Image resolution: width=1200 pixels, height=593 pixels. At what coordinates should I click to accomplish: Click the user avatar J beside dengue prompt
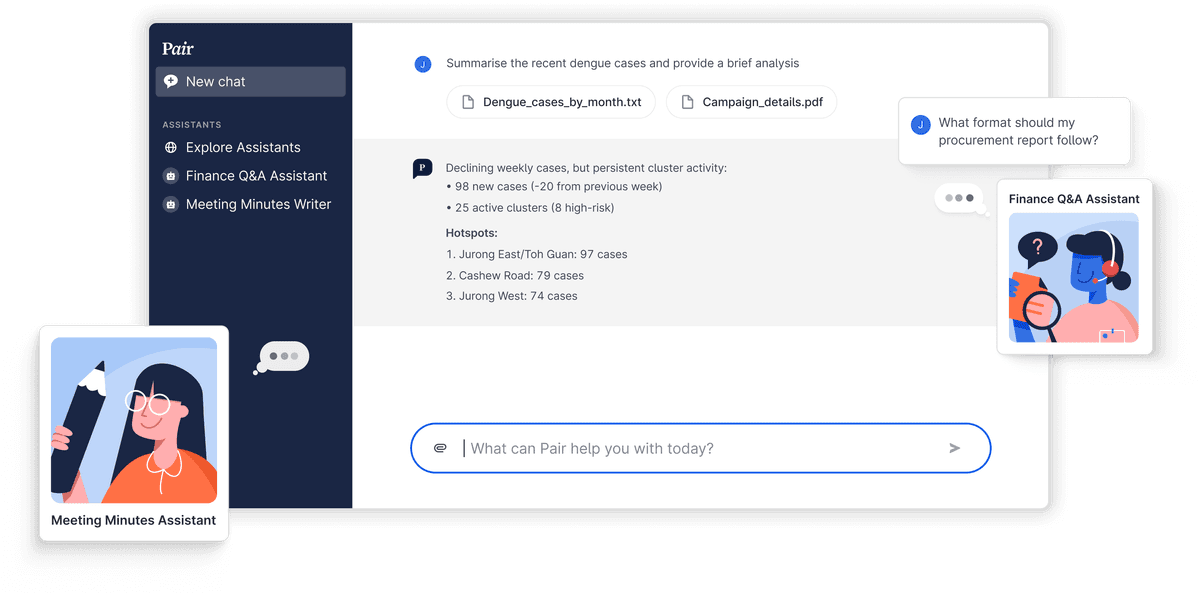click(423, 64)
